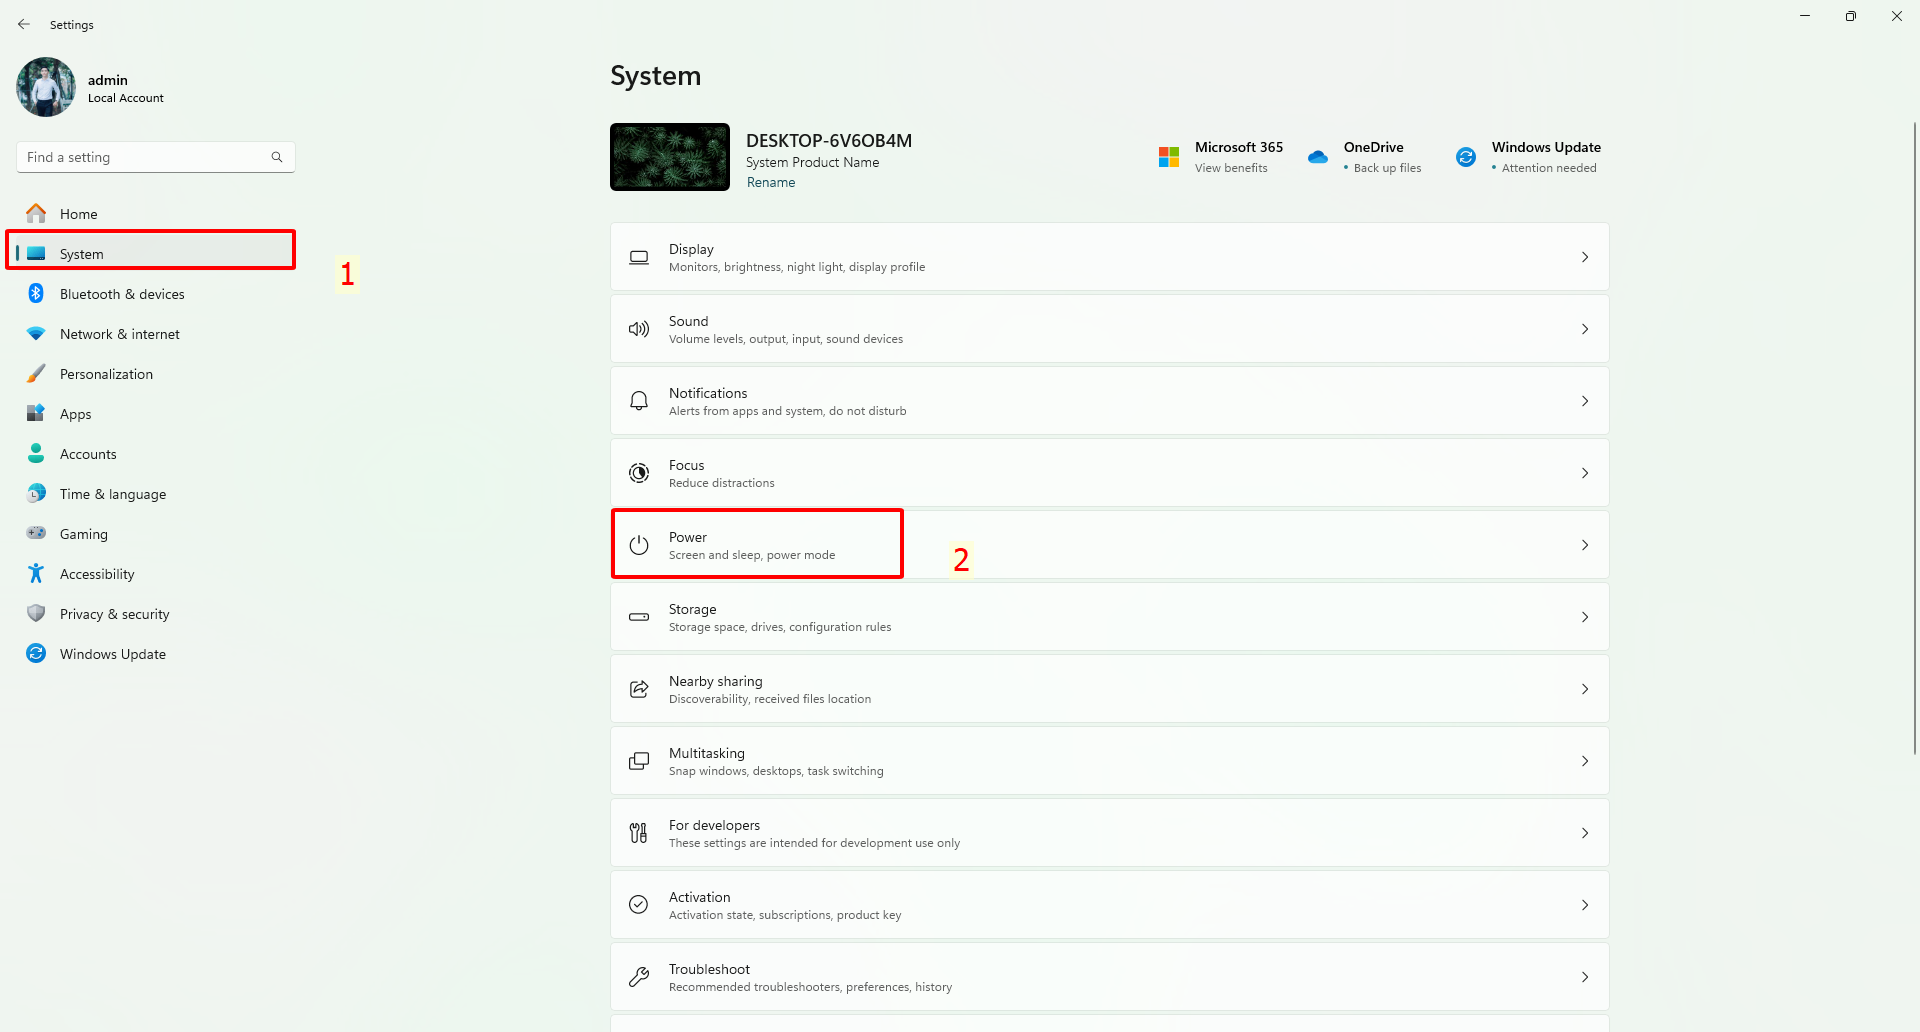Open the Home section icon
The height and width of the screenshot is (1032, 1920).
(36, 213)
